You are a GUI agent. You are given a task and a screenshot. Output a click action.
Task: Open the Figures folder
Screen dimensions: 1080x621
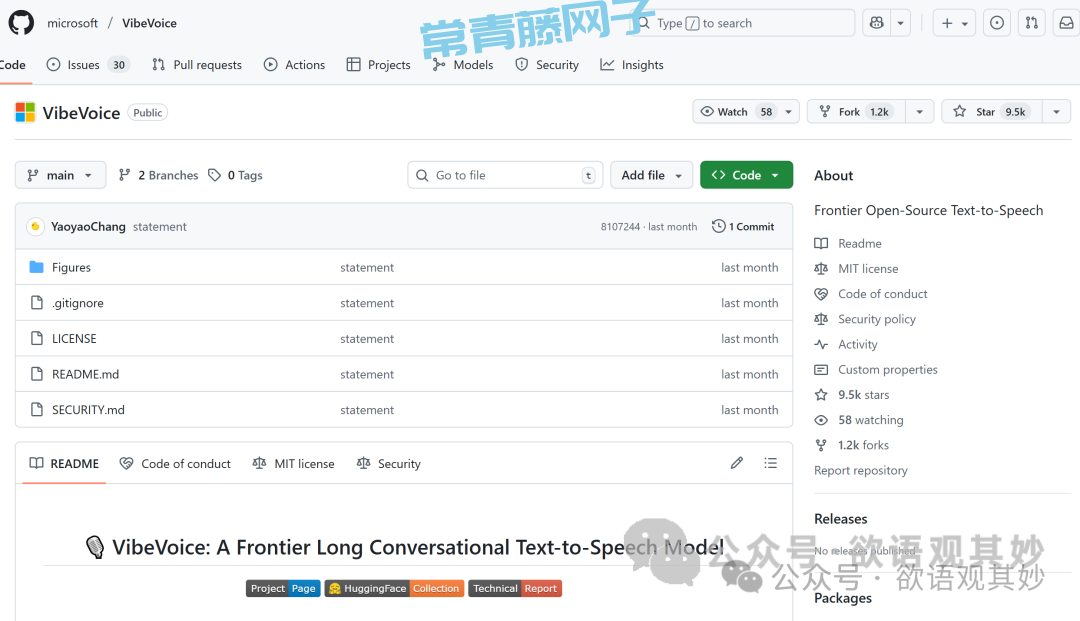tap(71, 268)
